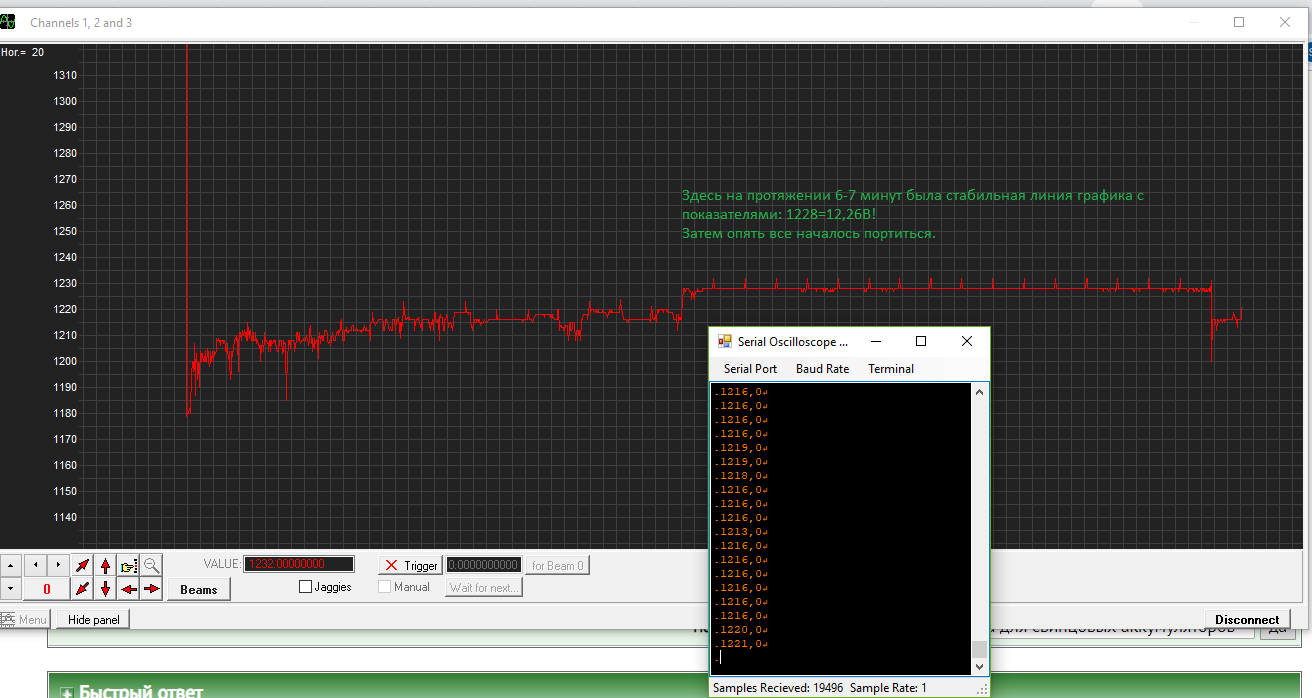1312x698 pixels.
Task: Click the diagonal down-left red arrow icon
Action: (x=82, y=589)
